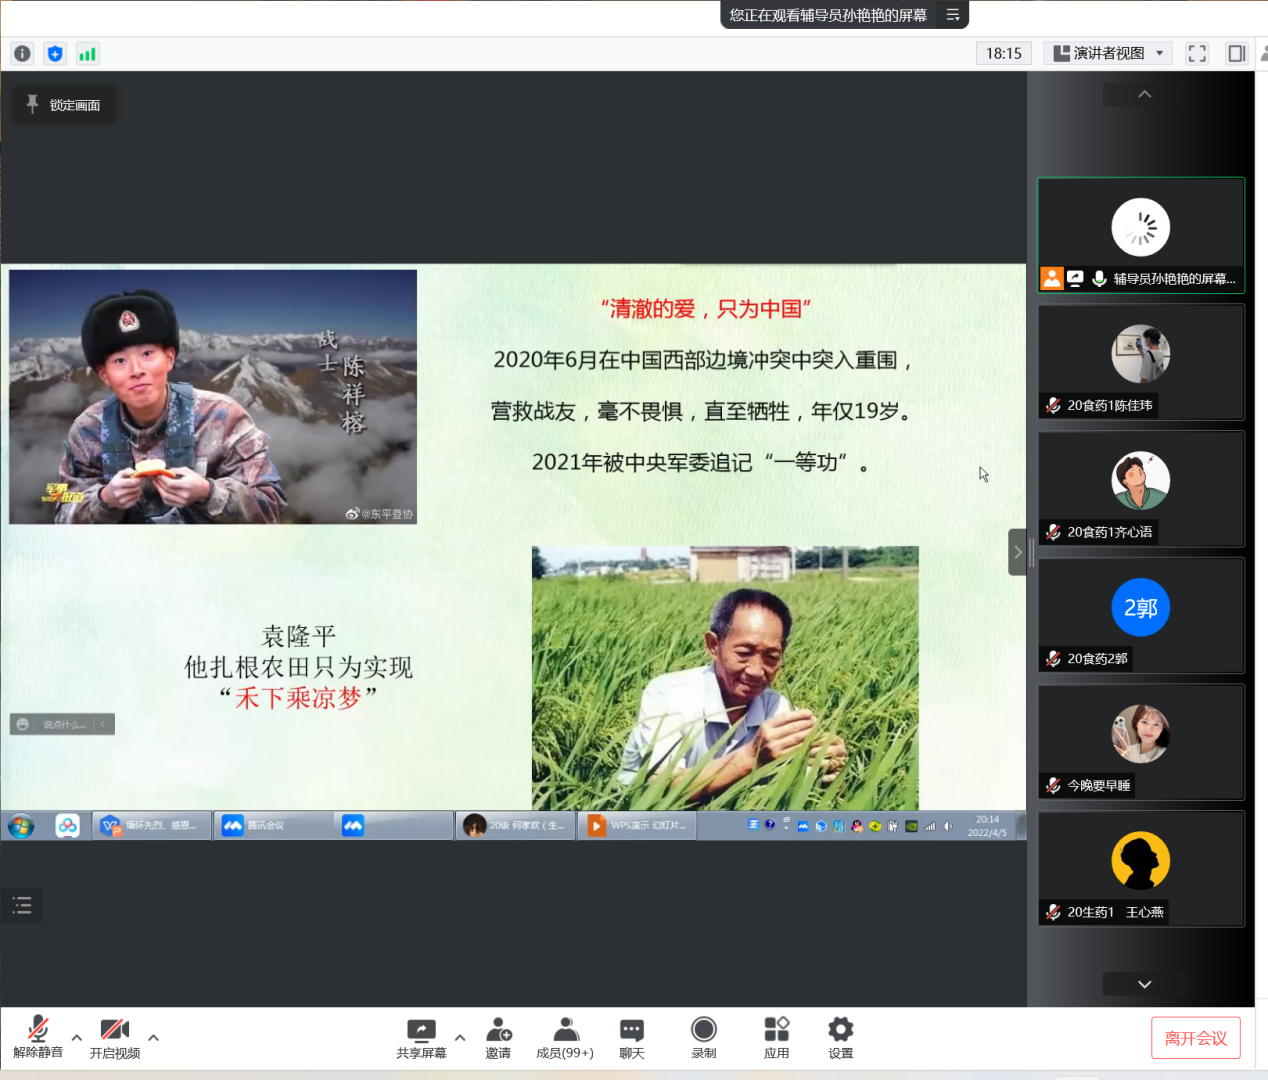Start recording with 录制 button
The height and width of the screenshot is (1080, 1268).
tap(704, 1037)
